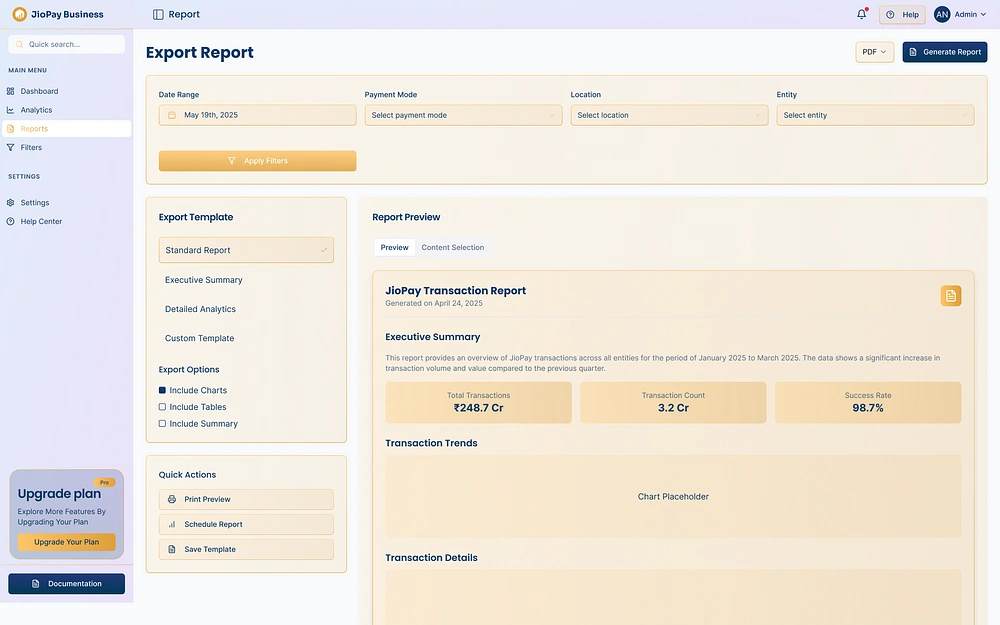The image size is (1000, 625).
Task: Expand the Select entity dropdown
Action: tap(876, 115)
